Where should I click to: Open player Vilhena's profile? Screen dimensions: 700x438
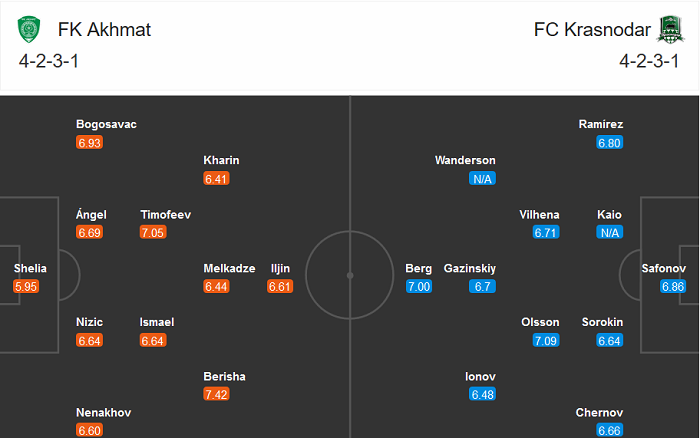(x=540, y=214)
